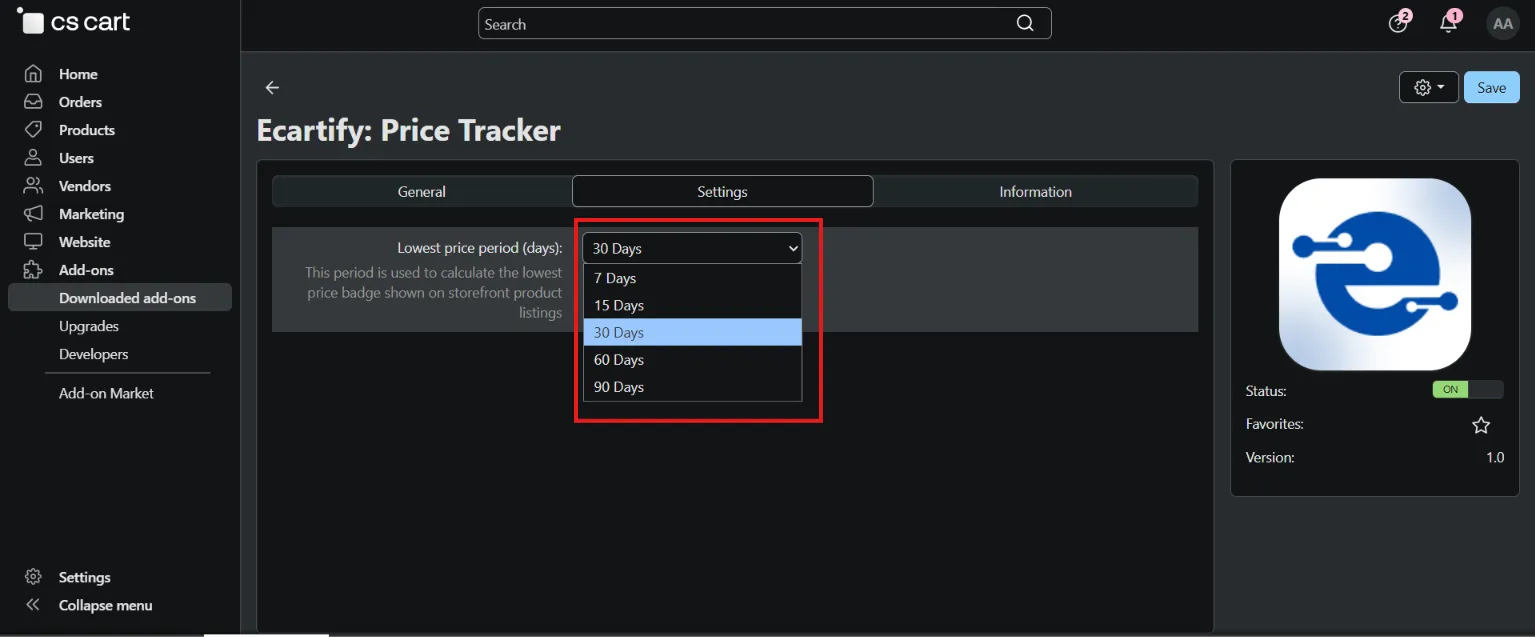
Task: Open the Users menu item
Action: tap(76, 158)
